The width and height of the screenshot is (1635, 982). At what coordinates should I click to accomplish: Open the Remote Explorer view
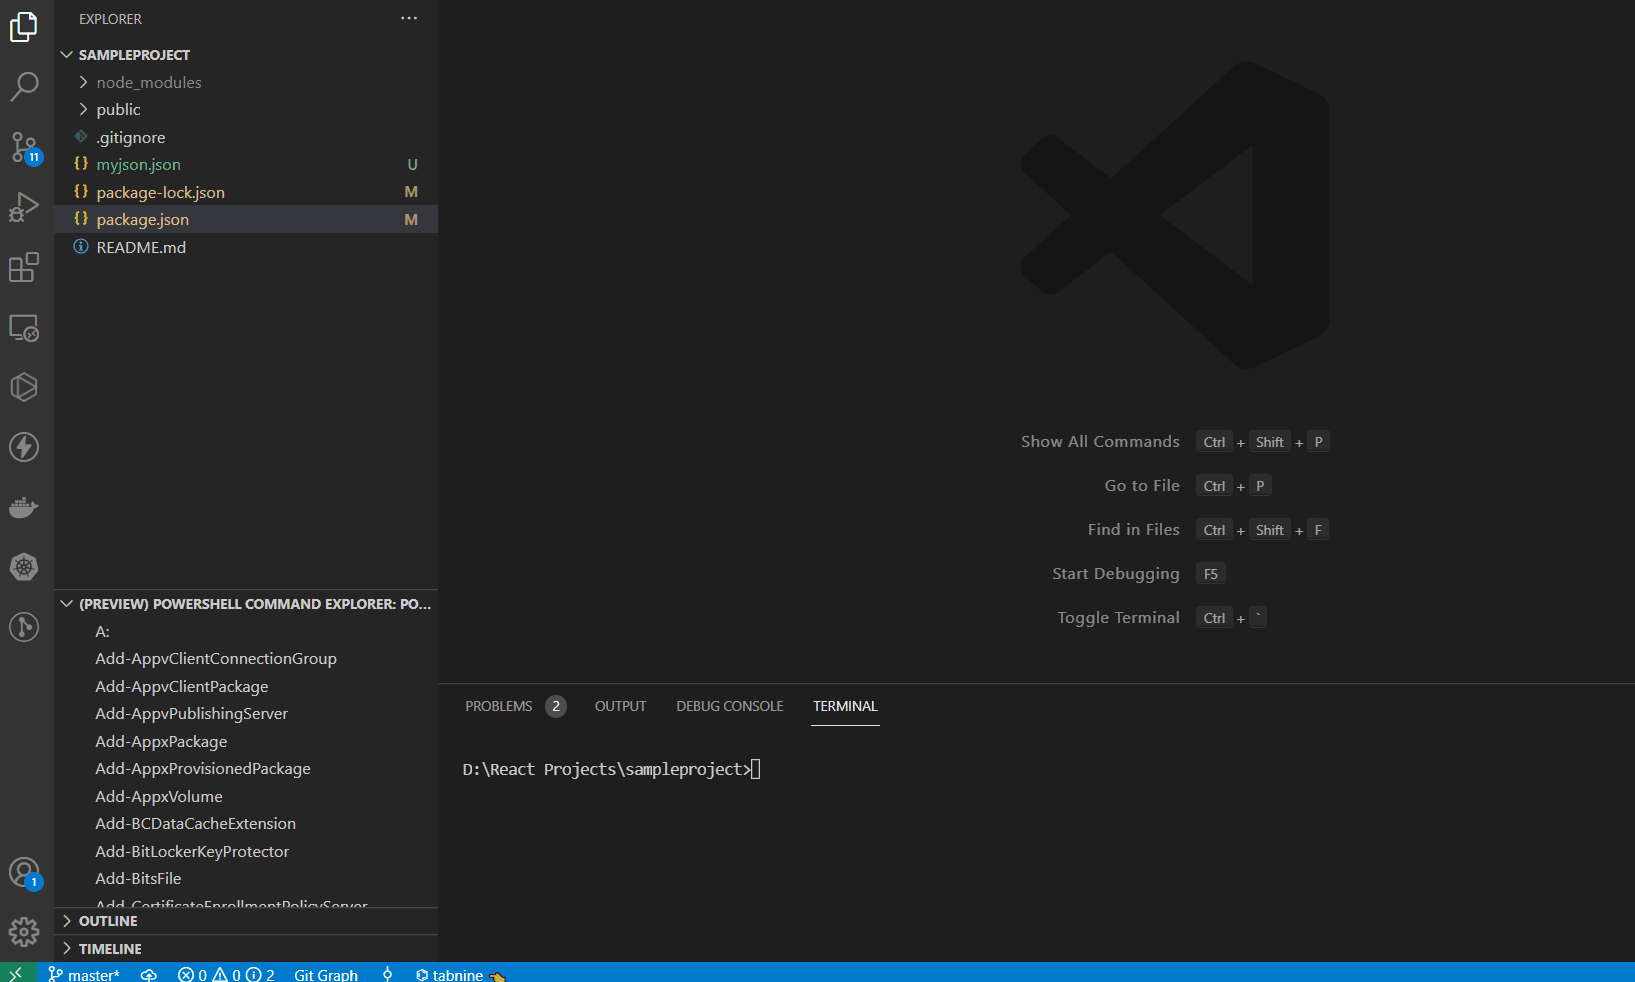coord(24,327)
